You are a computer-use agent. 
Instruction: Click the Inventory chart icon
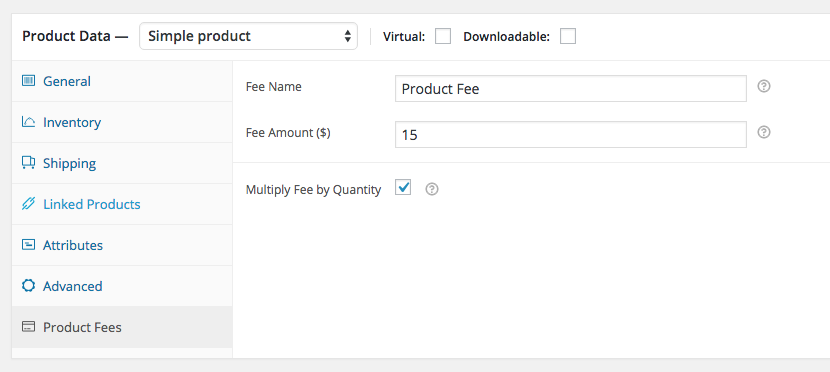[28, 122]
